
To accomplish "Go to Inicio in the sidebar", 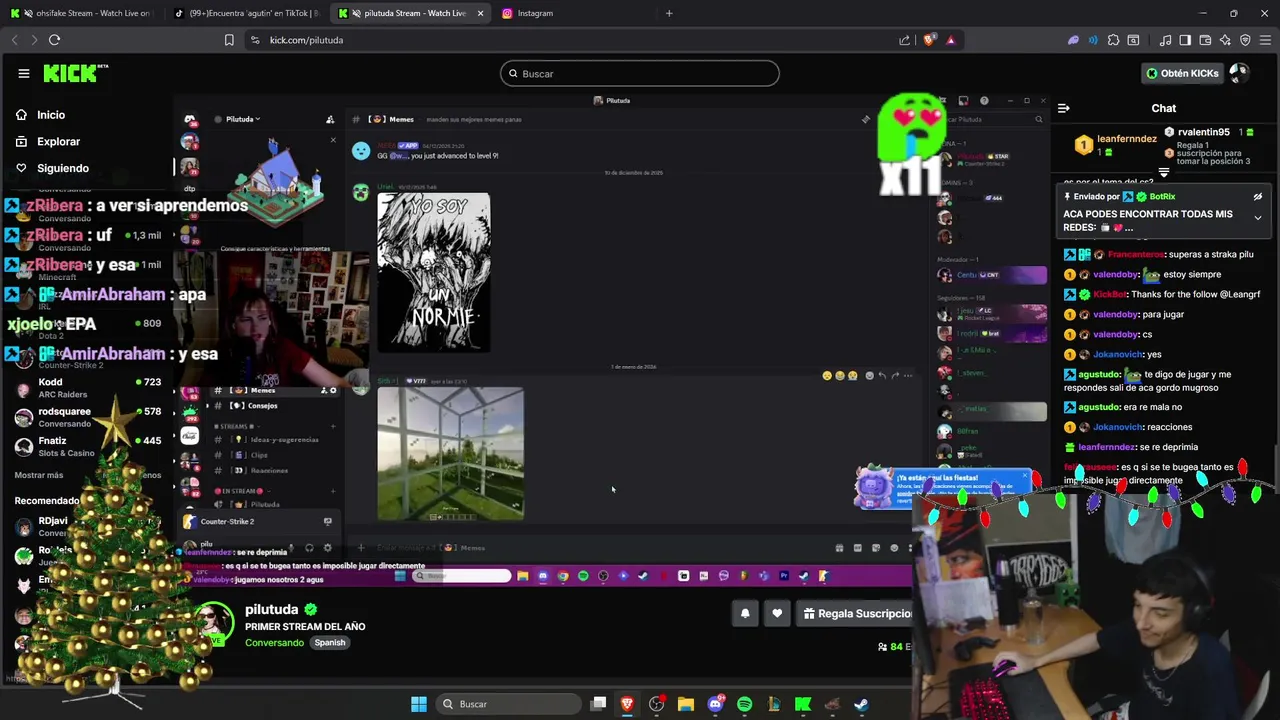I will point(50,115).
